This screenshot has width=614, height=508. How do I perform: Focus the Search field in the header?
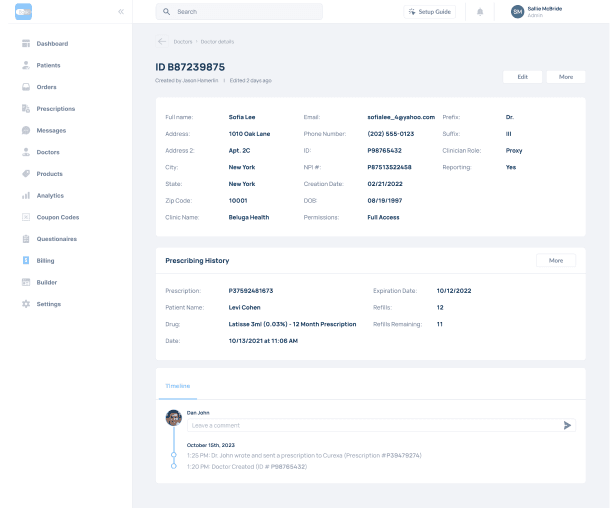tap(240, 12)
